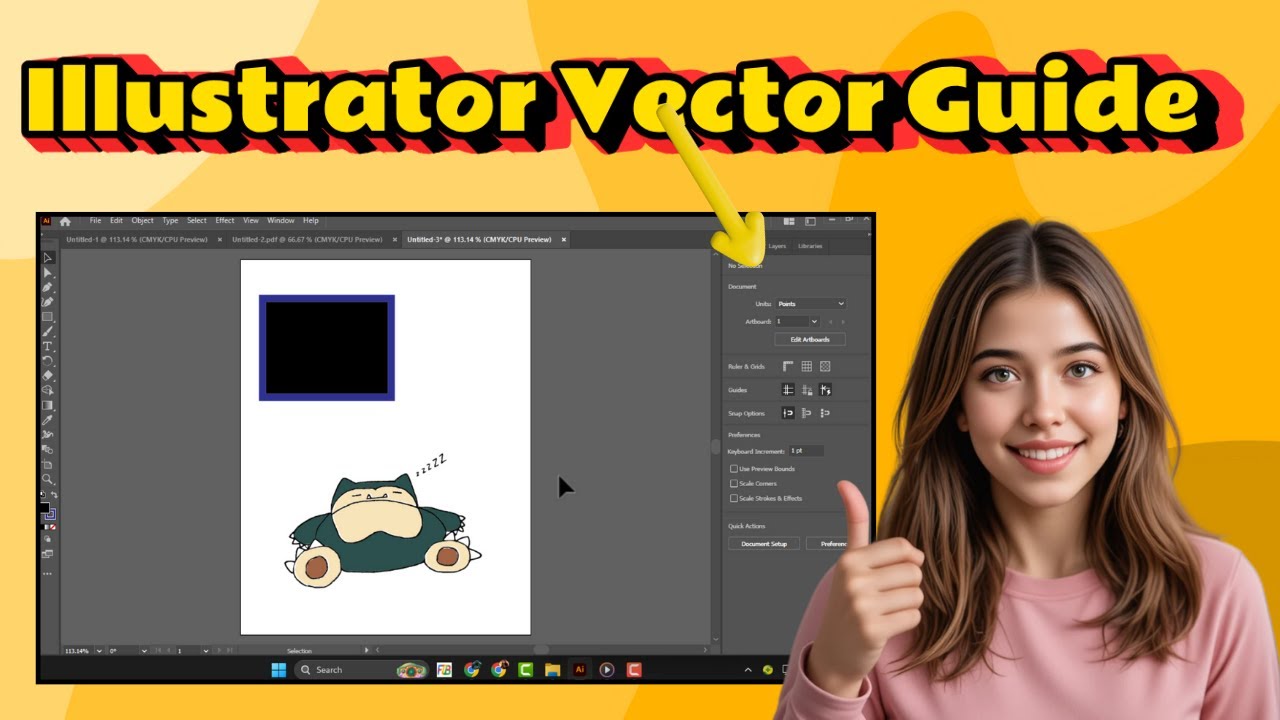
Task: Toggle Smart Guides button
Action: click(x=825, y=390)
